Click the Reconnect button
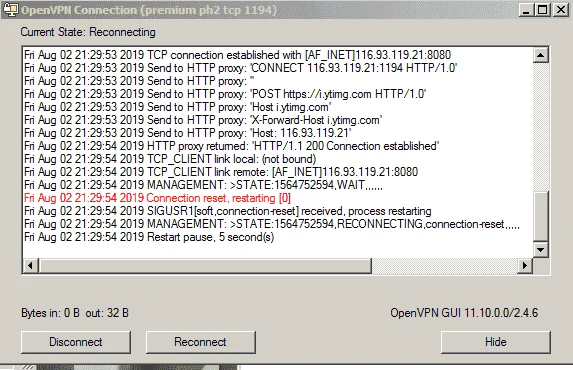Image resolution: width=573 pixels, height=370 pixels. (201, 342)
